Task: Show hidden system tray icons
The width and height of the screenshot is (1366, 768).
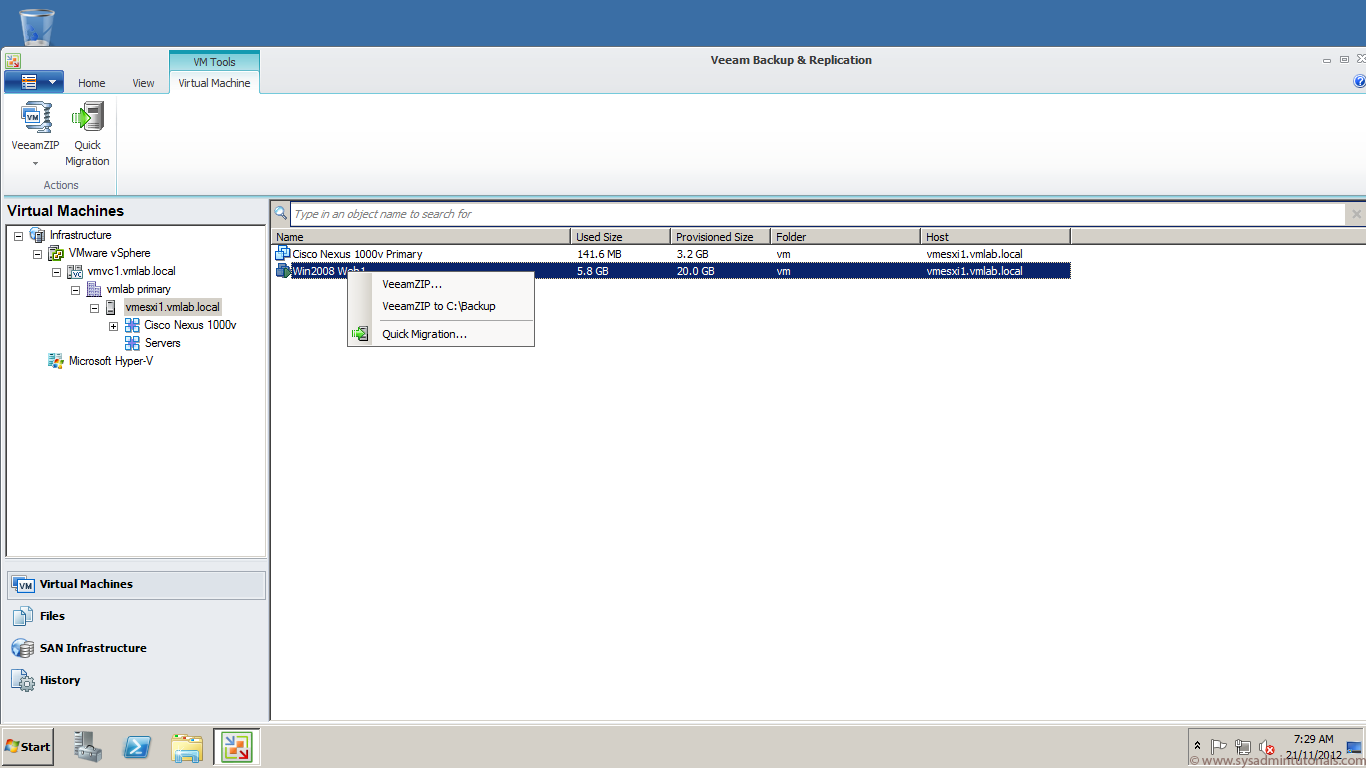Action: point(1198,746)
